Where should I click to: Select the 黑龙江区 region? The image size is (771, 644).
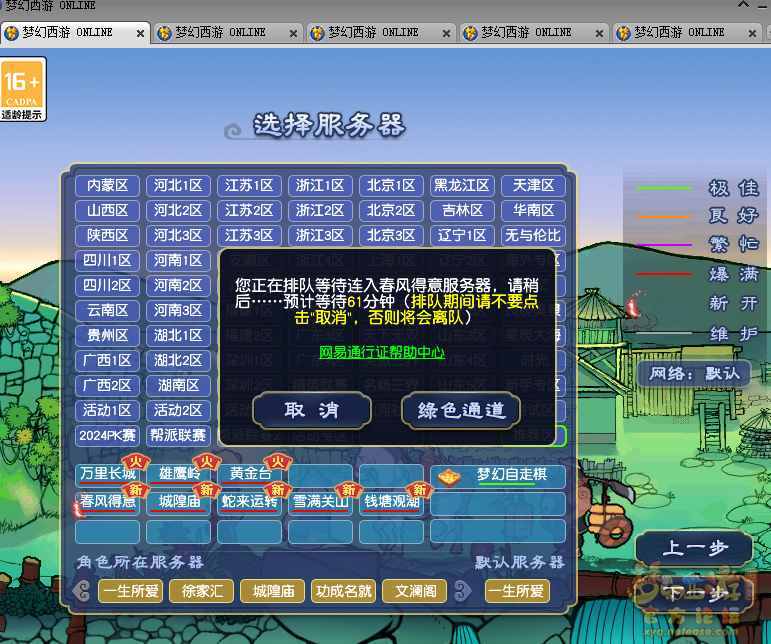(462, 185)
